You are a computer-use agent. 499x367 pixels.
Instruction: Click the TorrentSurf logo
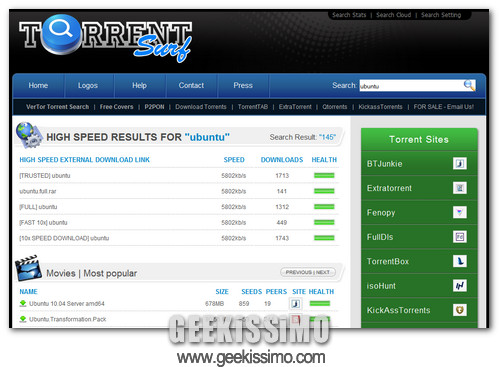coord(105,37)
